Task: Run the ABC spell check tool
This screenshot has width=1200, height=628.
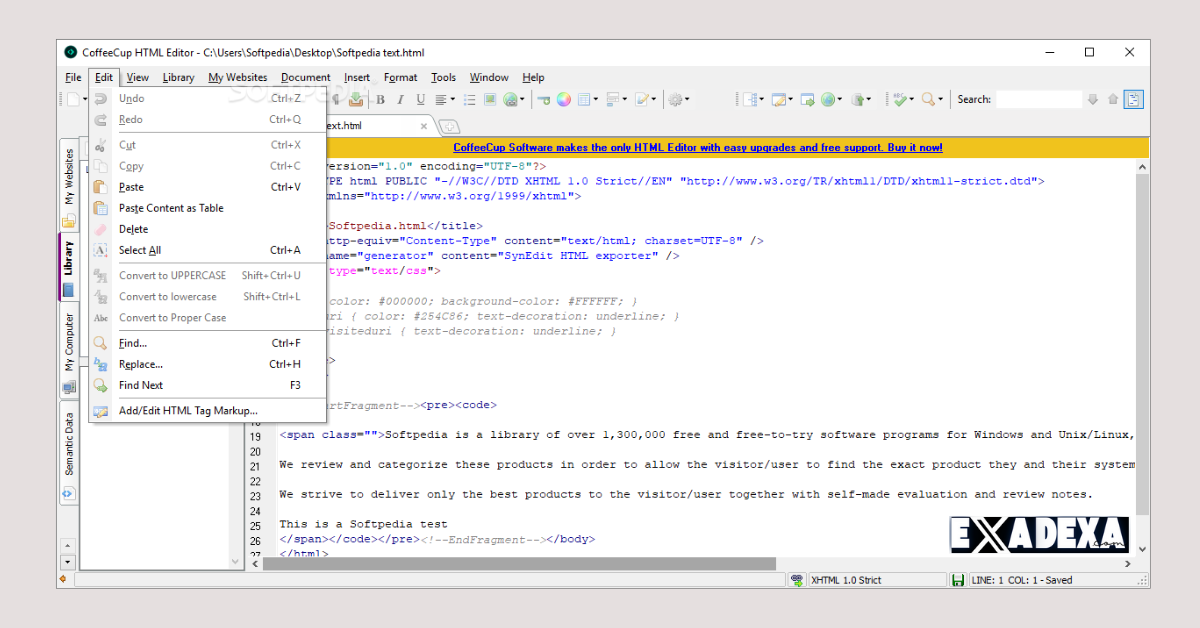Action: 901,99
